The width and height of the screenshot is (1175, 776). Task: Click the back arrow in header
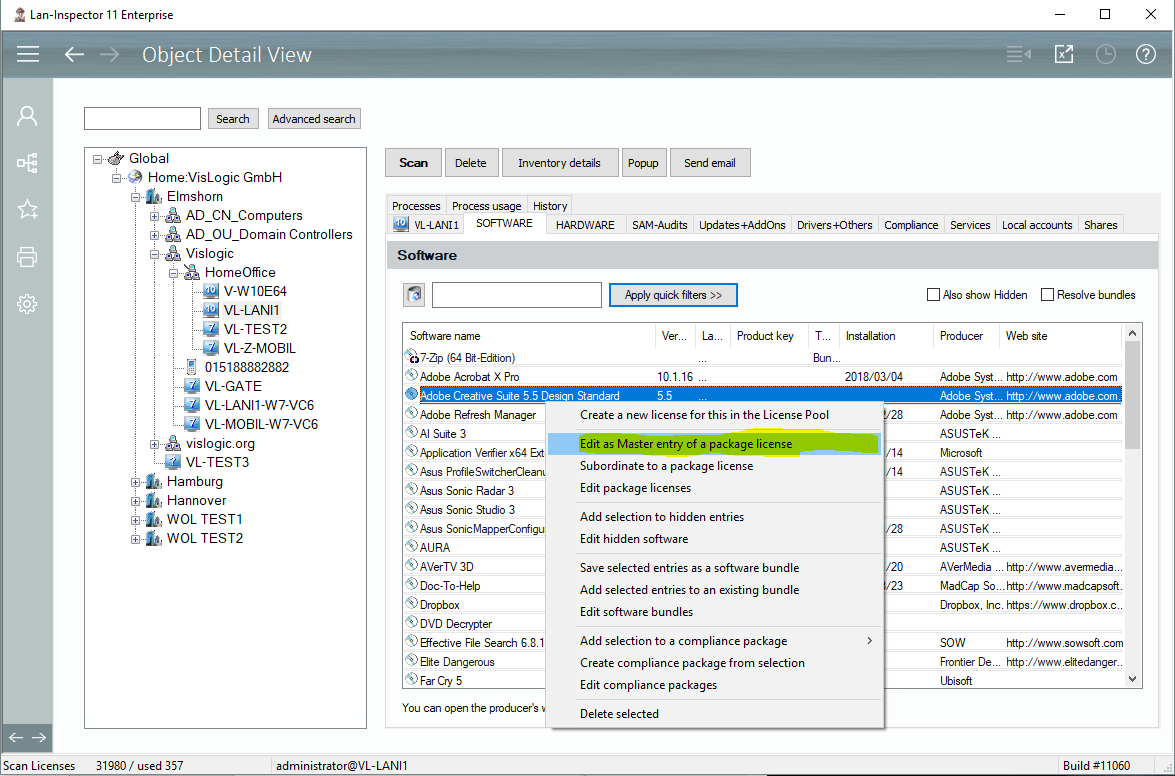pyautogui.click(x=74, y=54)
